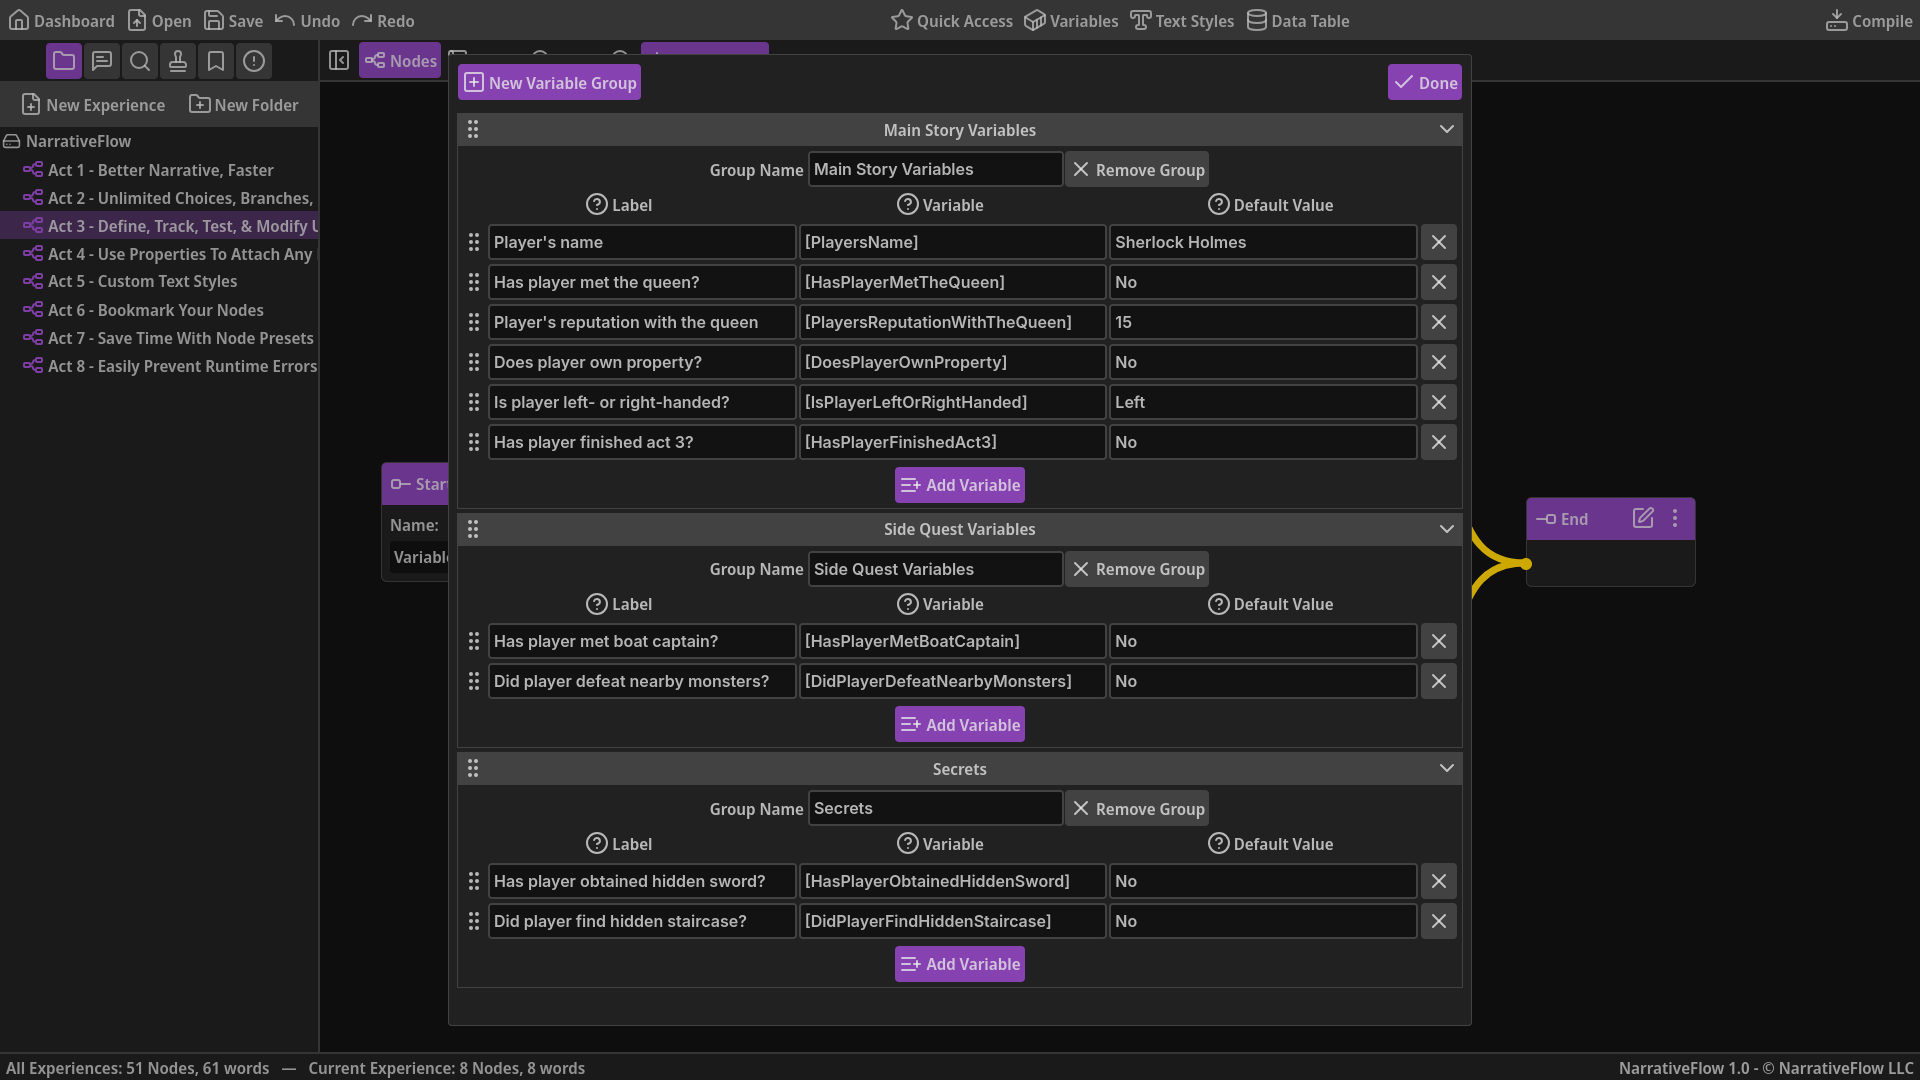Click New Experience button
The width and height of the screenshot is (1920, 1080).
[93, 104]
